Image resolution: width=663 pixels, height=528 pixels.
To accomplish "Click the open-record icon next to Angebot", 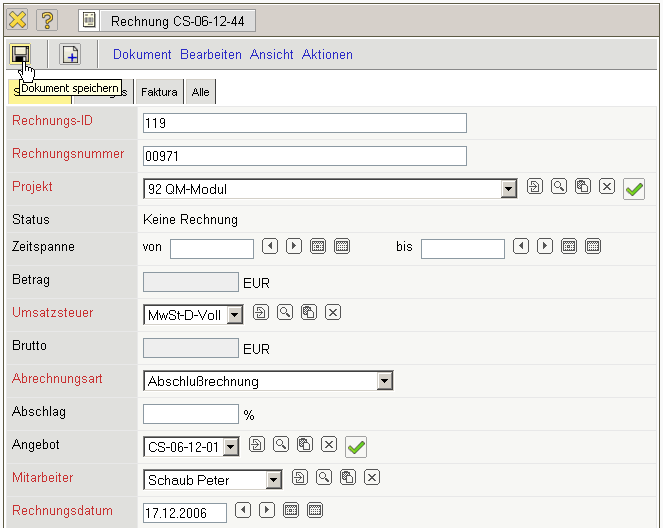I will (257, 445).
